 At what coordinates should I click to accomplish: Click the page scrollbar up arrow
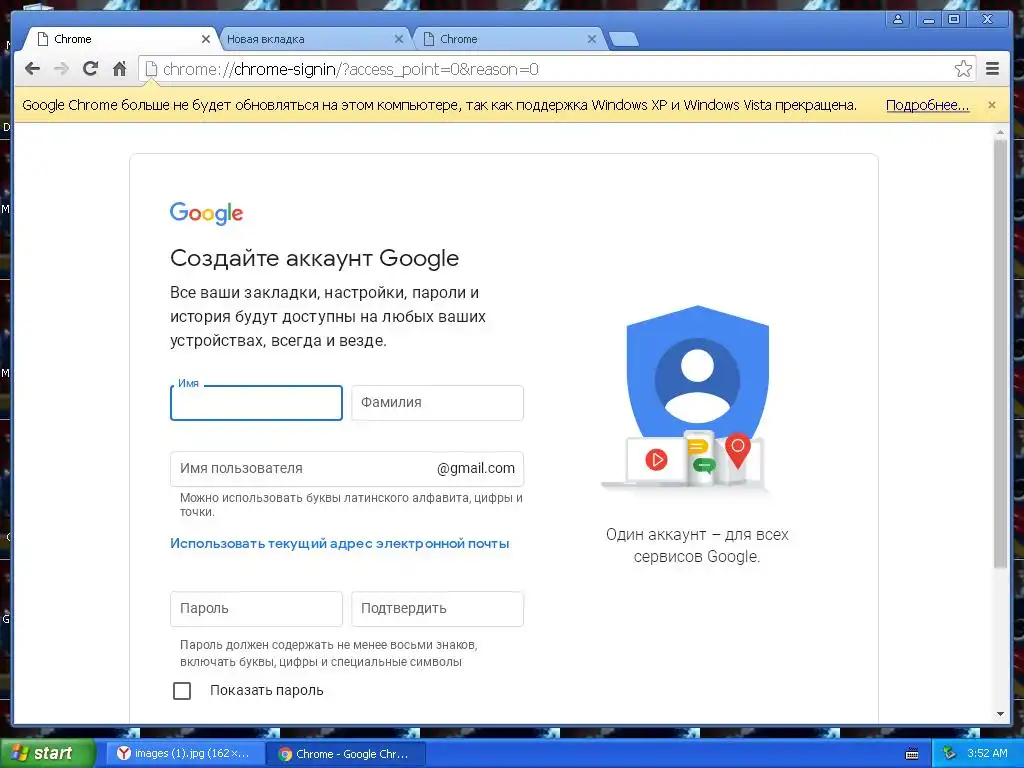tap(1000, 133)
